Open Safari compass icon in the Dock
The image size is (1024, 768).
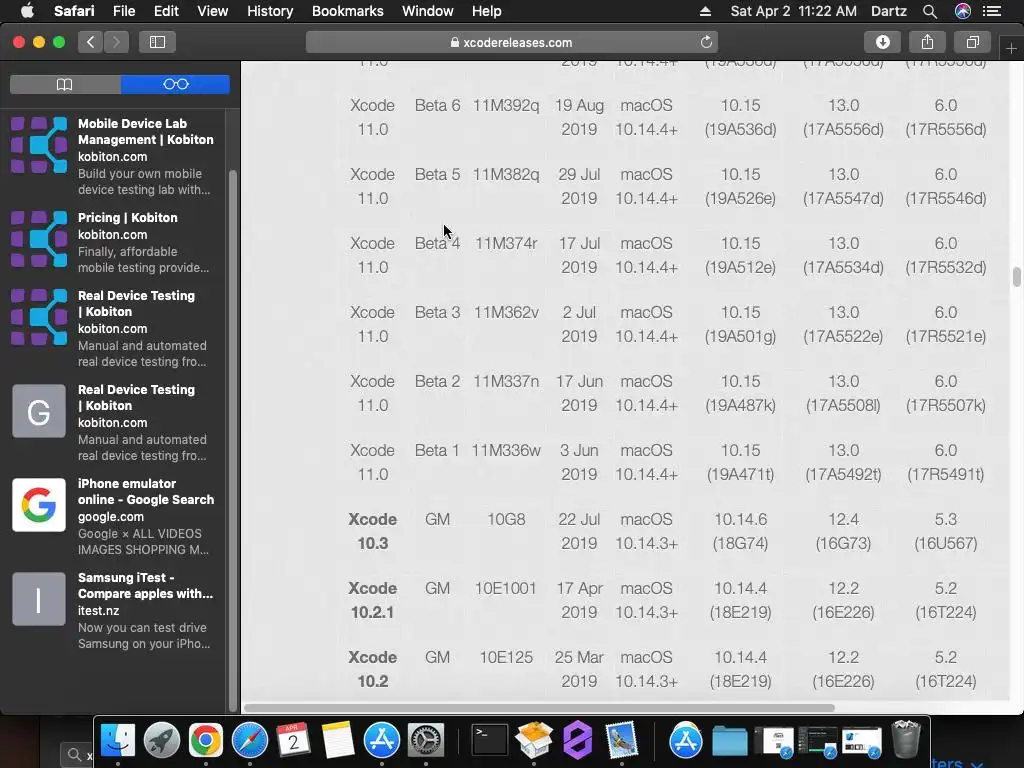pos(249,740)
